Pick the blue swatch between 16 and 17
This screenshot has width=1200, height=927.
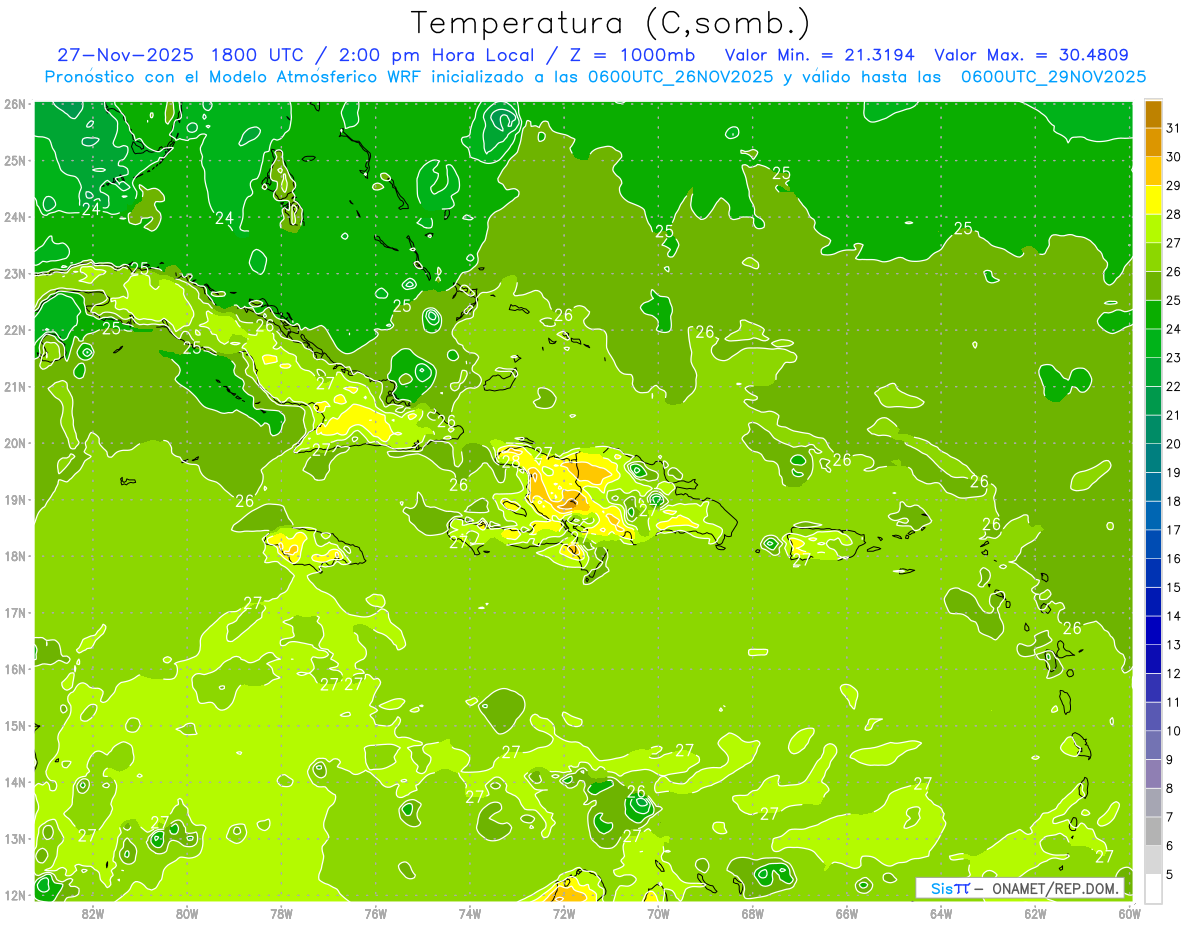(1153, 544)
